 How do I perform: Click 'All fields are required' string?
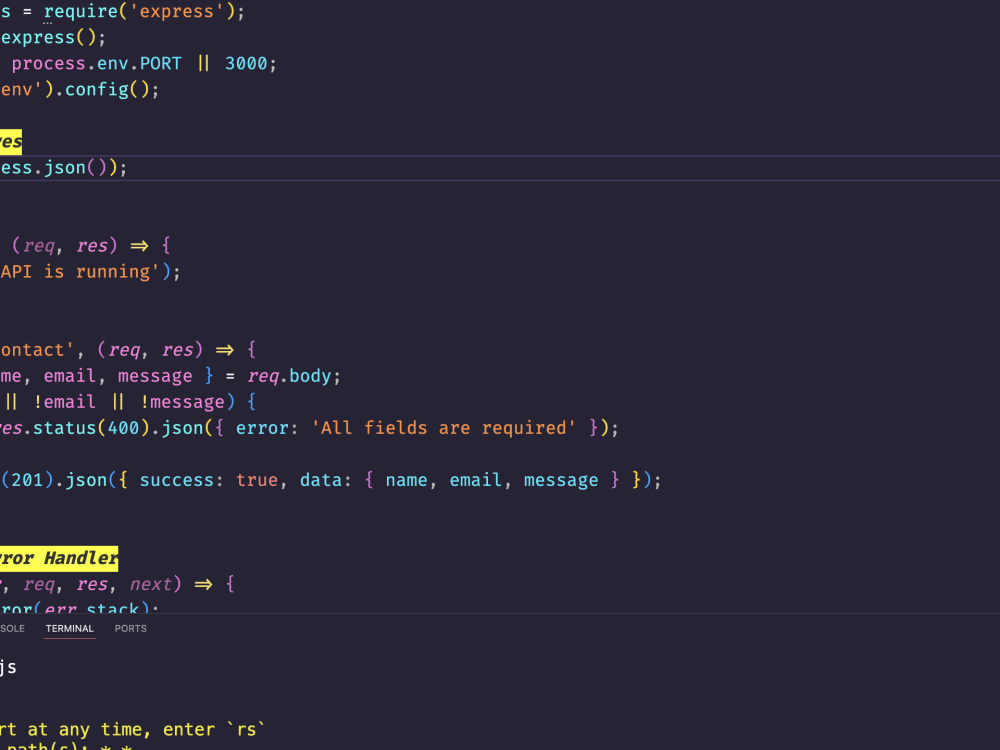coord(443,427)
